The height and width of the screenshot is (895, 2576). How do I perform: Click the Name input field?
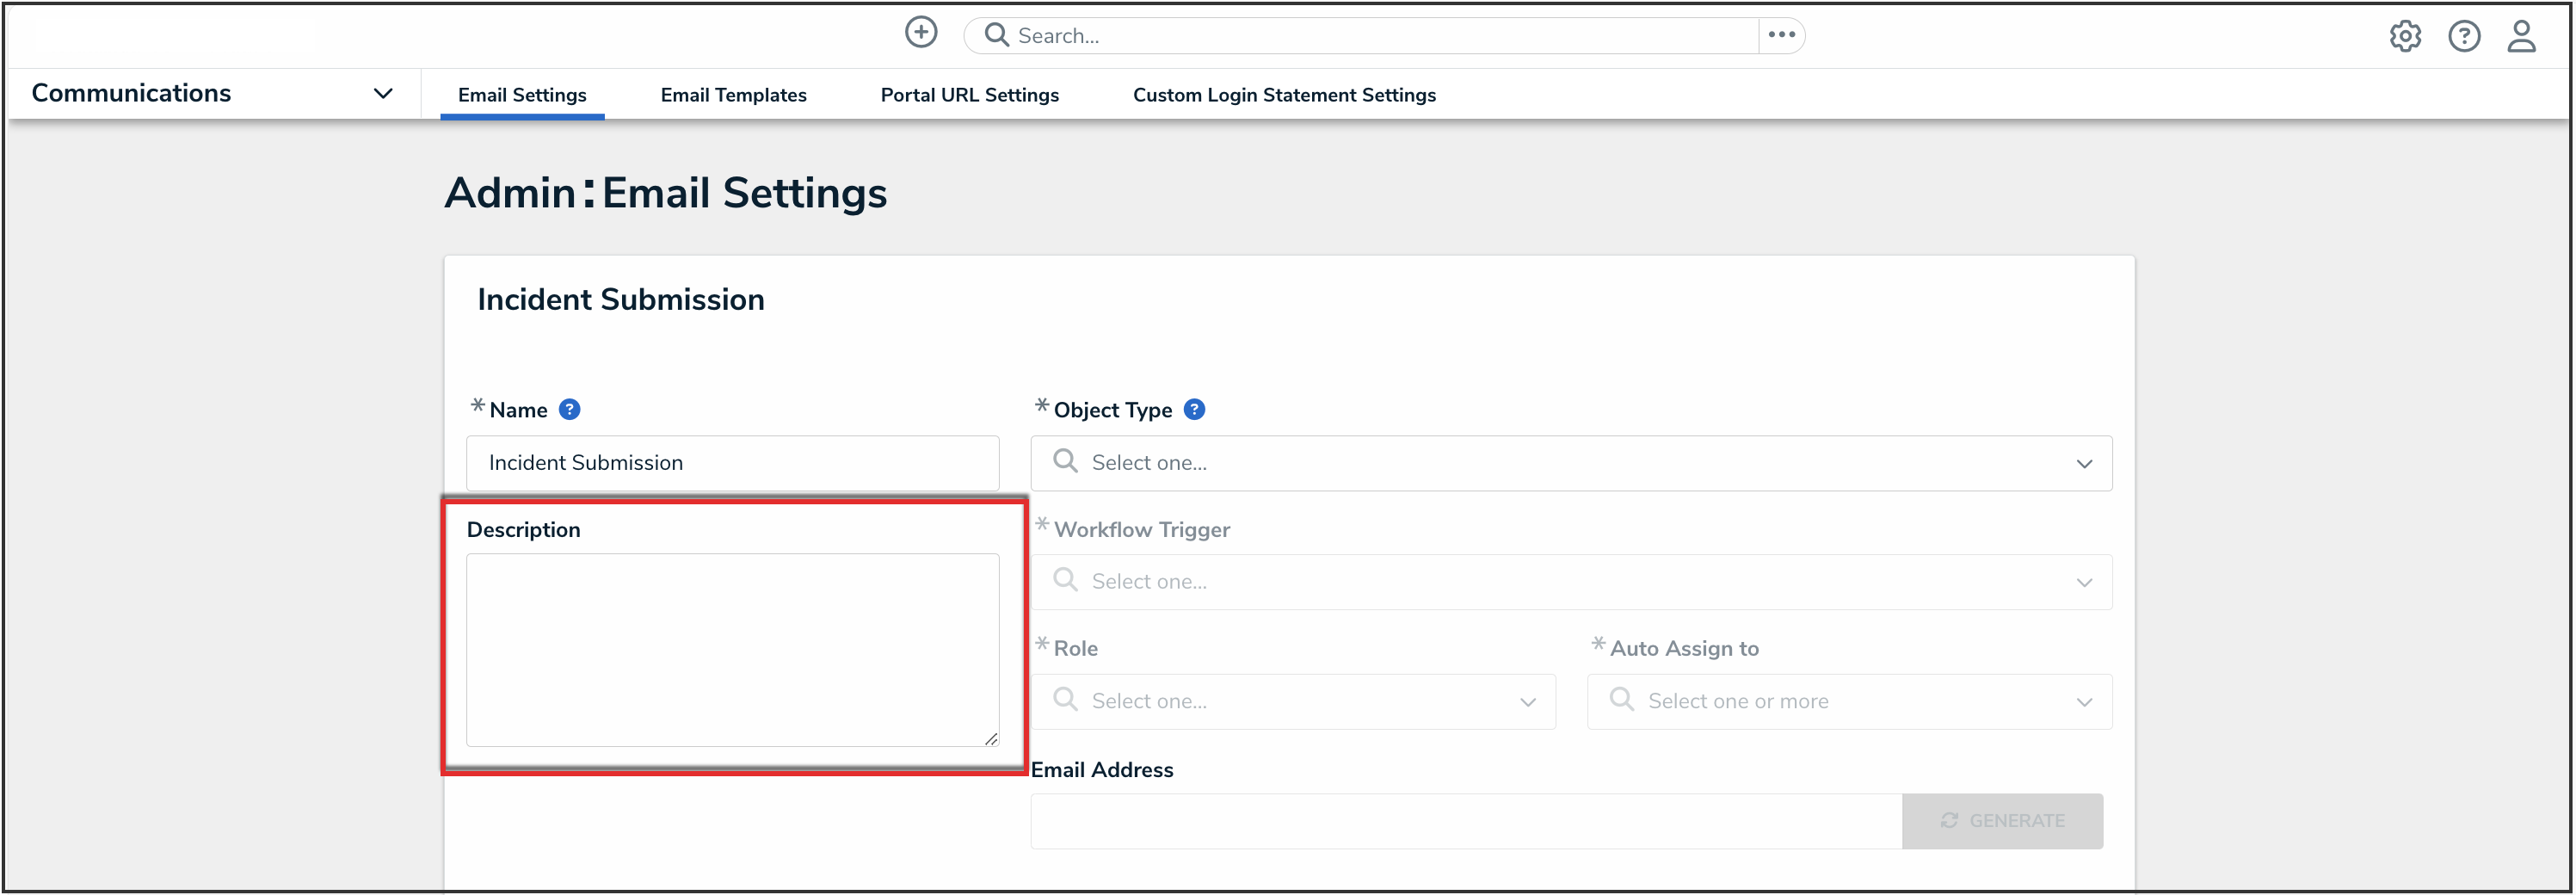(732, 463)
